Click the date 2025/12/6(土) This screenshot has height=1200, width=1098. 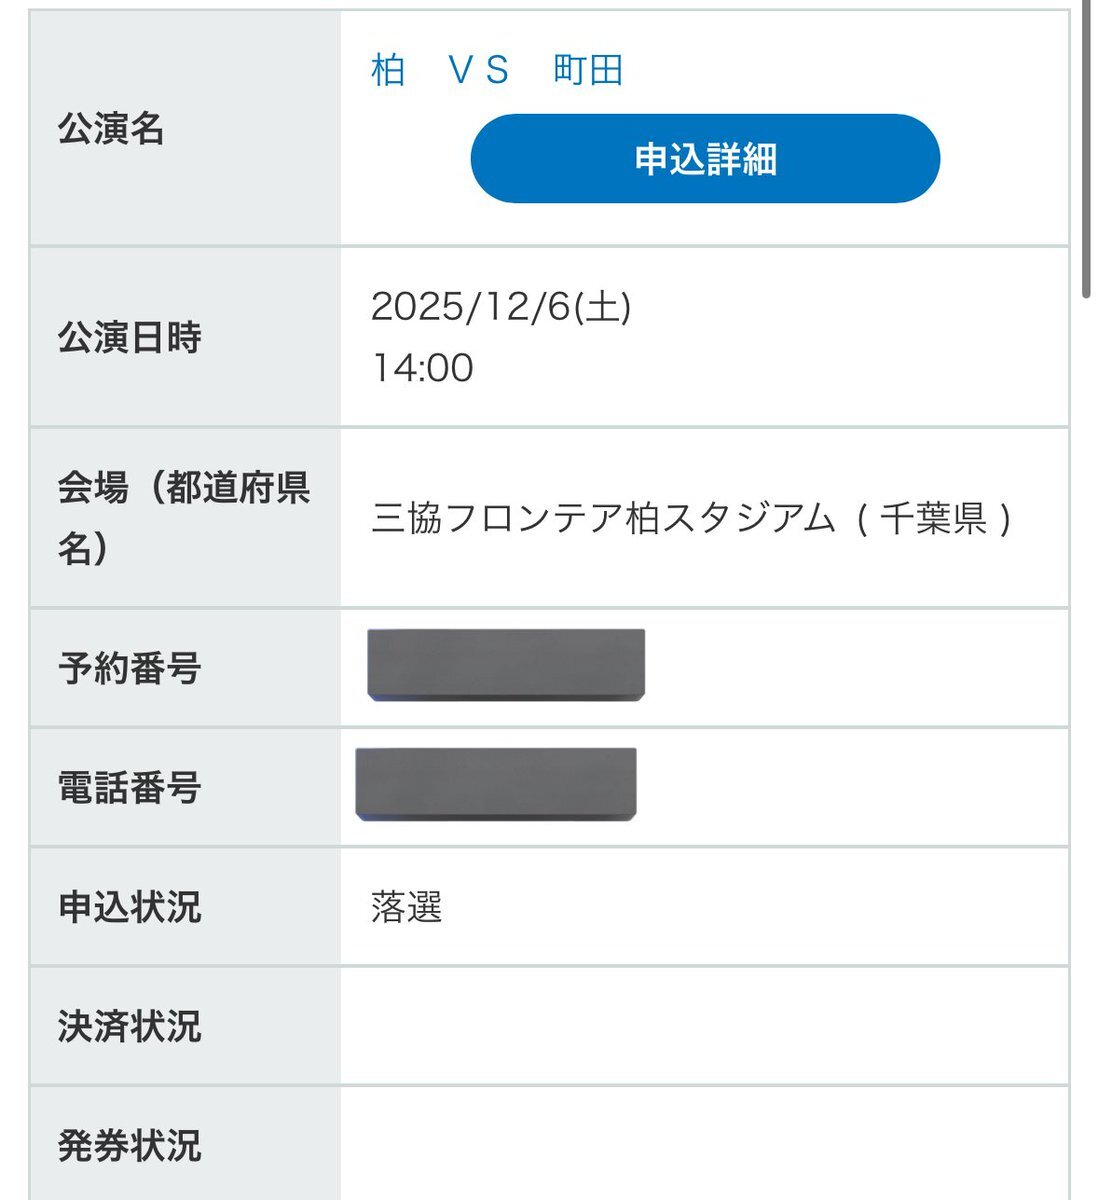500,306
